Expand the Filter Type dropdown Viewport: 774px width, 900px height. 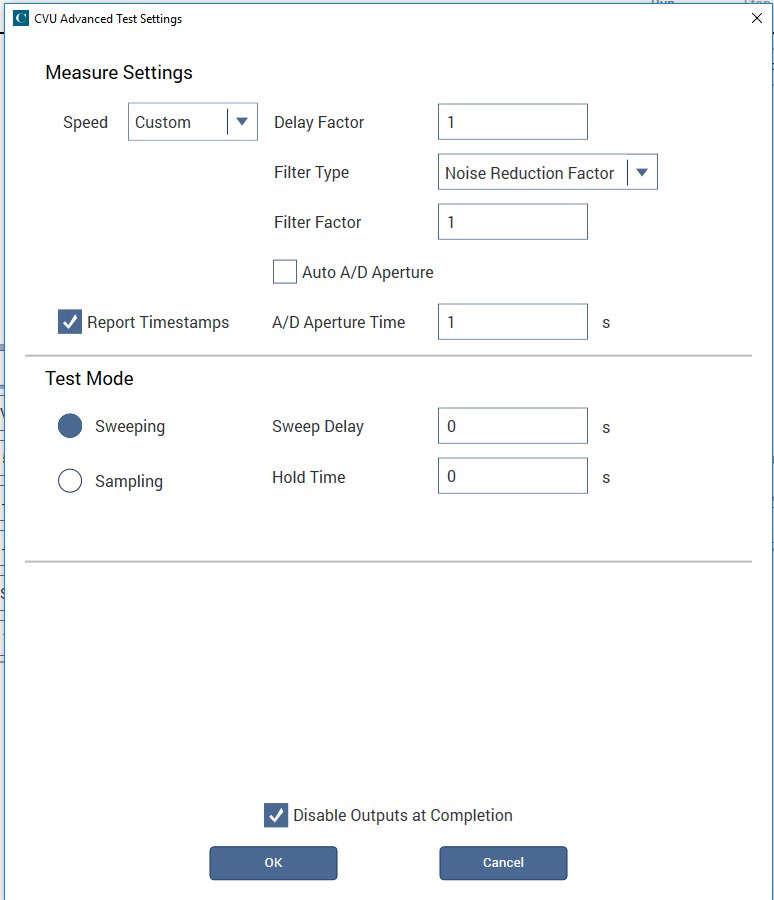coord(547,172)
